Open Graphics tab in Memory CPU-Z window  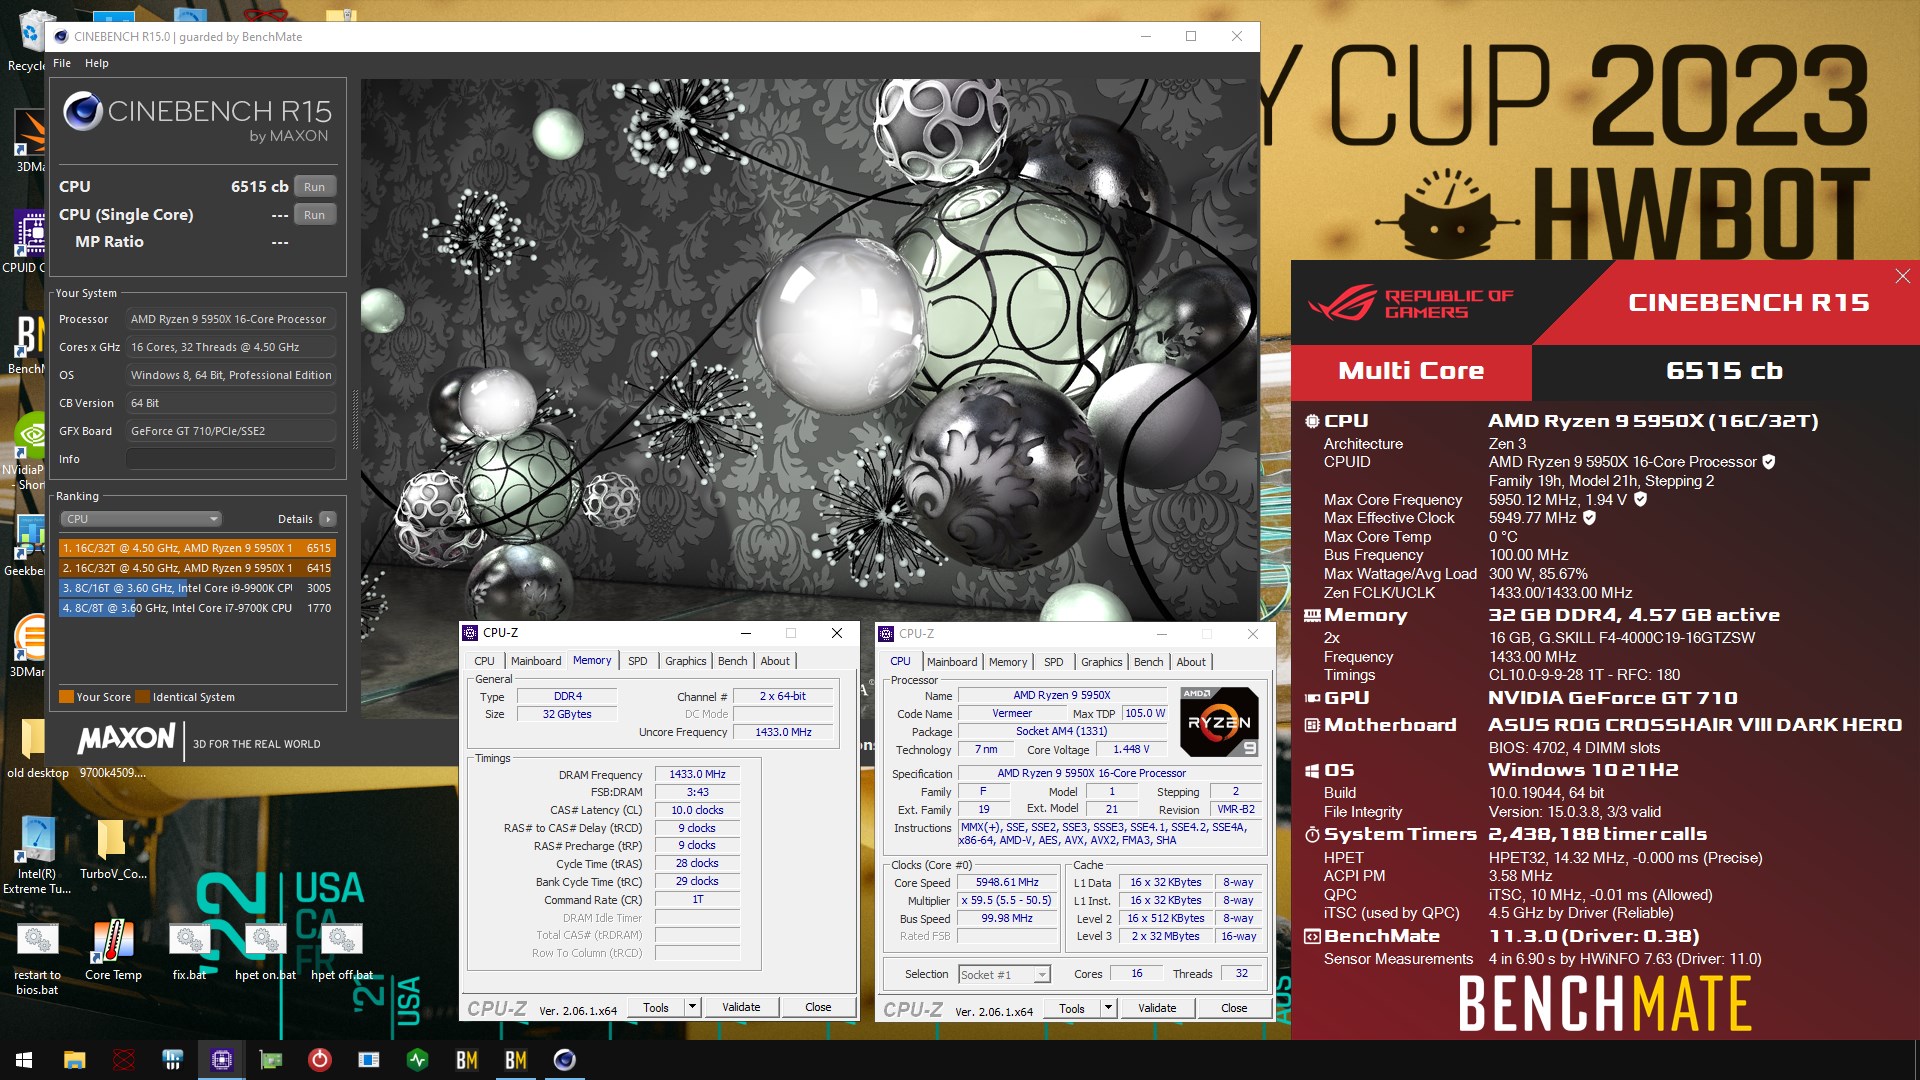(x=686, y=661)
